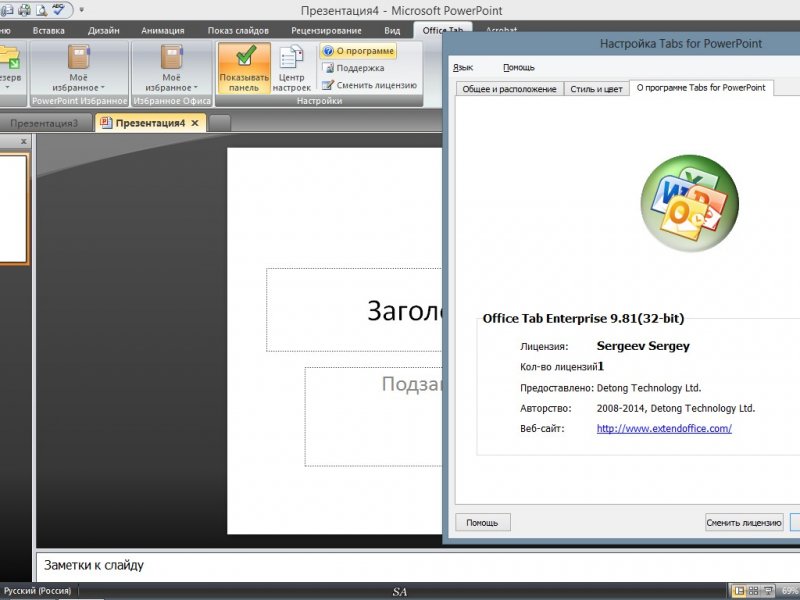The image size is (800, 600).
Task: Click Русский (Россия) language in status bar
Action: [37, 591]
